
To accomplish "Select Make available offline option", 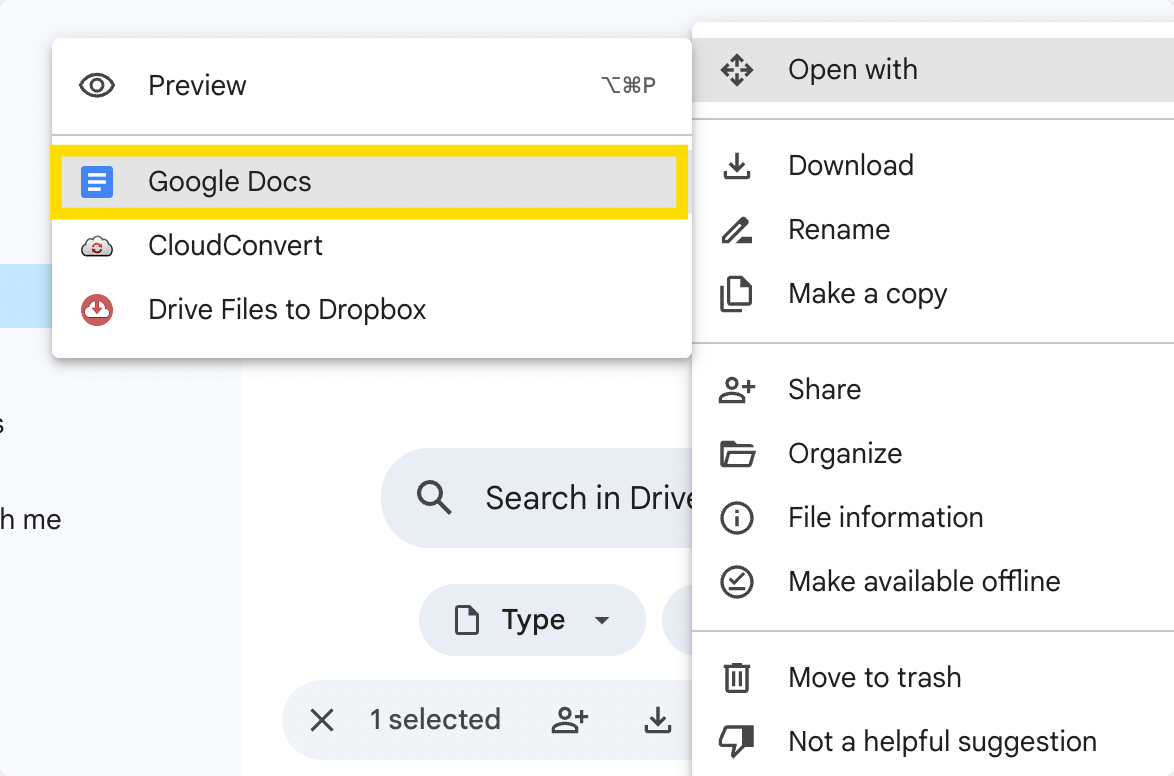I will point(933,582).
